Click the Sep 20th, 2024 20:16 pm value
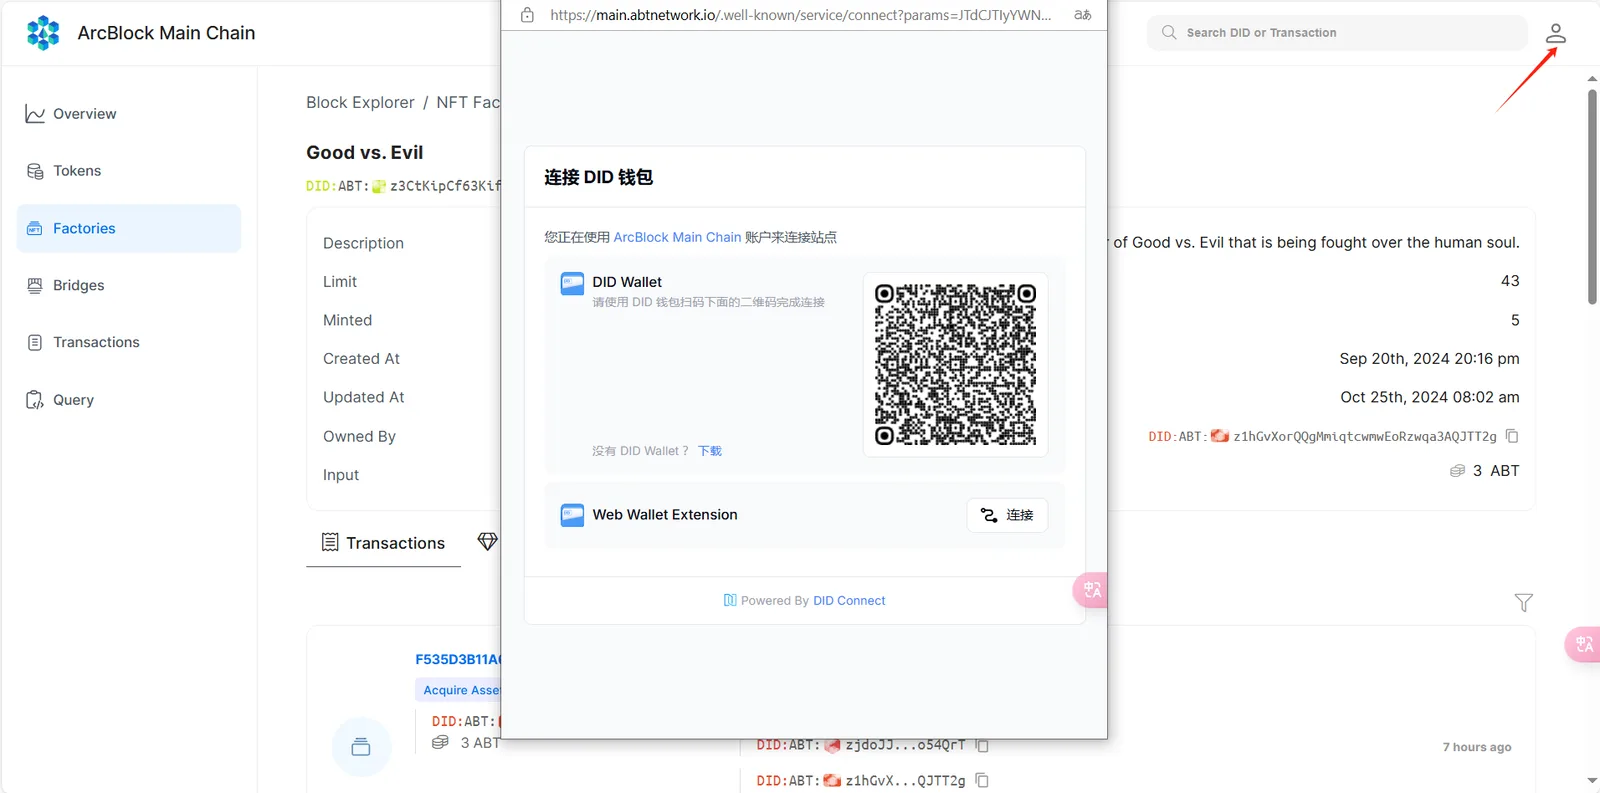This screenshot has height=793, width=1600. [1429, 358]
